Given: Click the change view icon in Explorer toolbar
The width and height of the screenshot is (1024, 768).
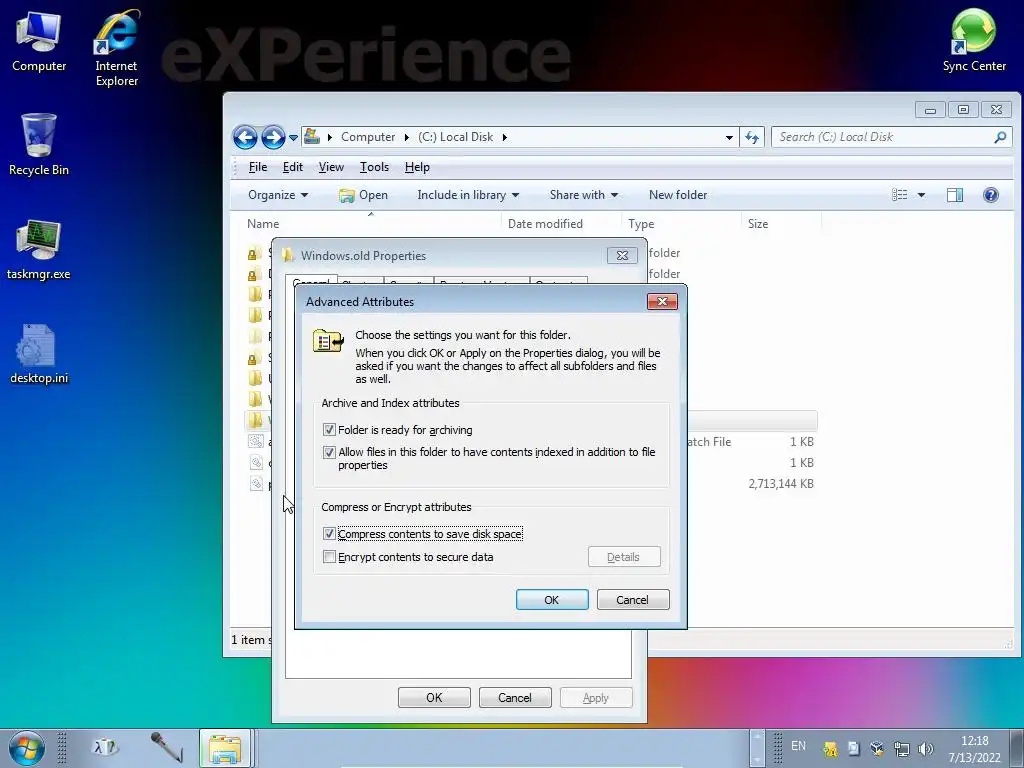Looking at the screenshot, I should [899, 195].
